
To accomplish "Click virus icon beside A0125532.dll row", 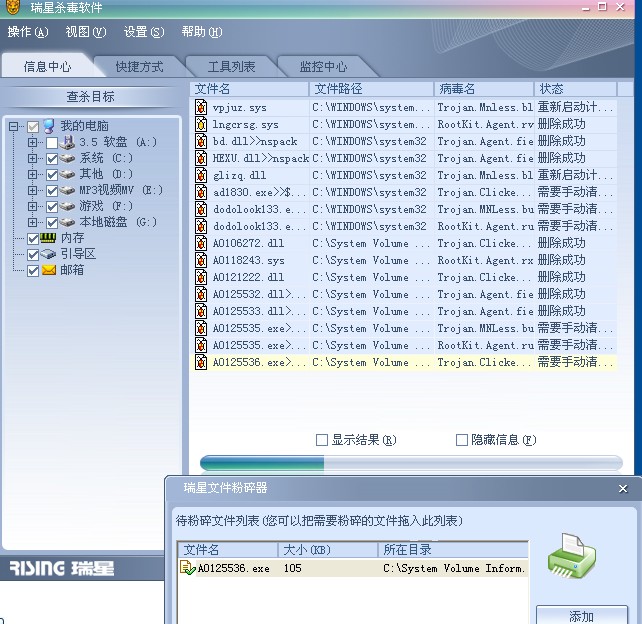I will click(x=201, y=294).
